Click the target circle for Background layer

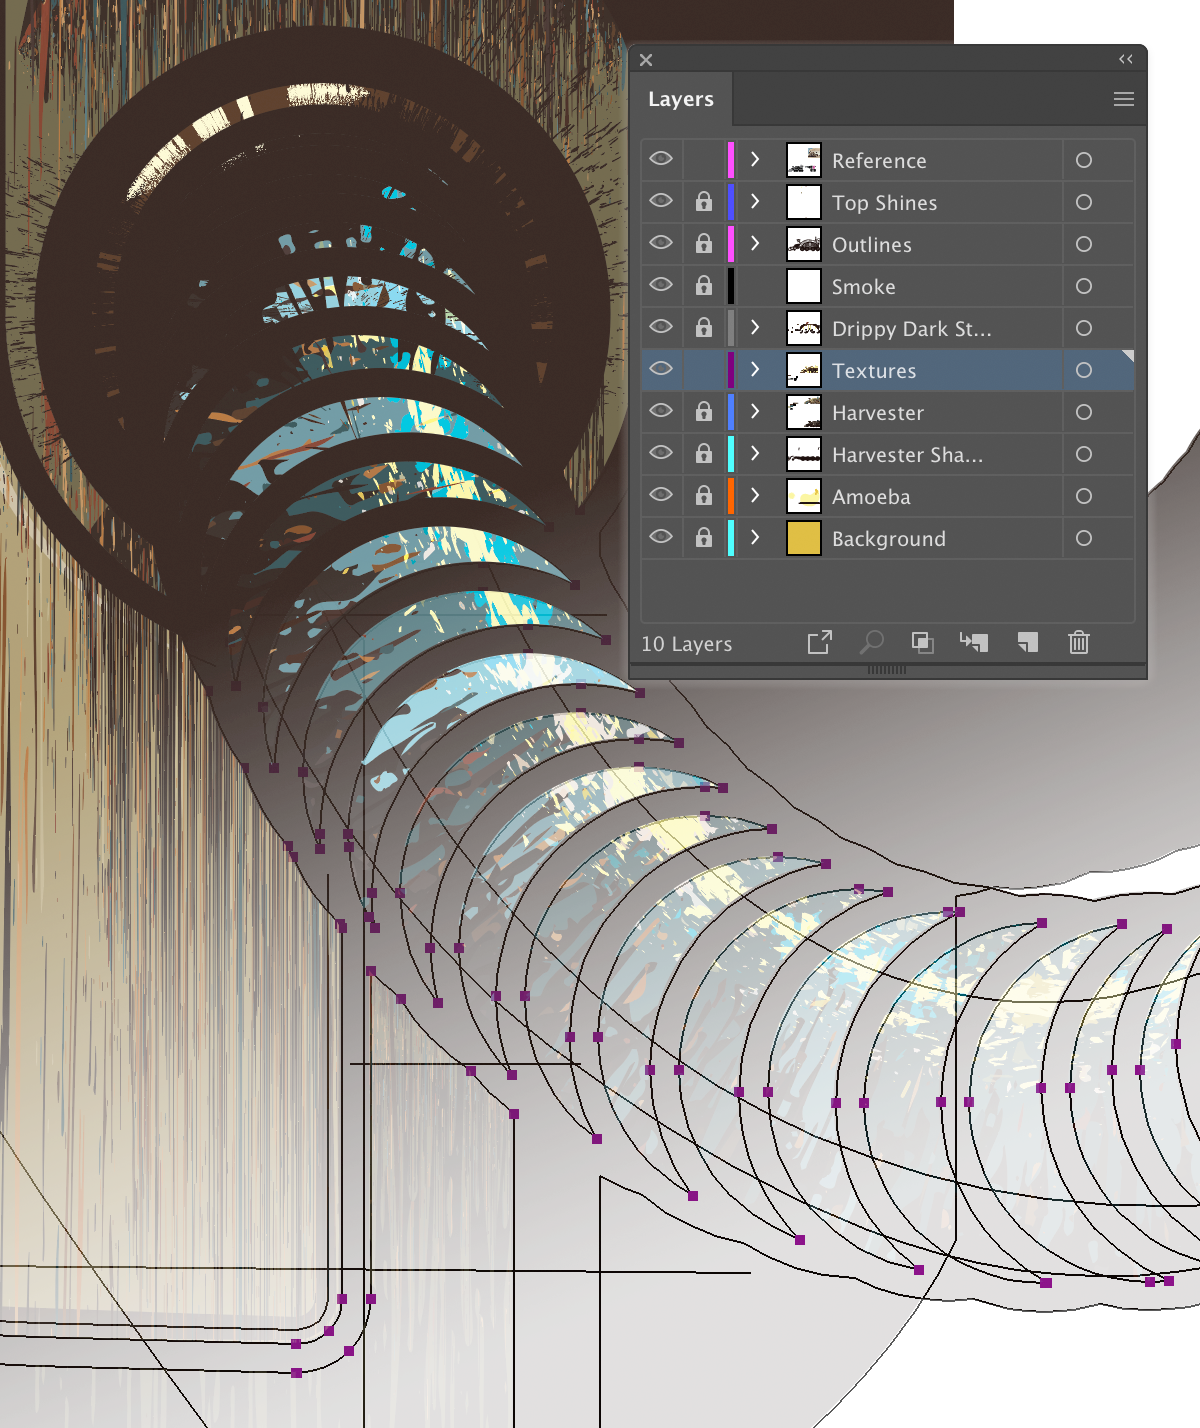[1084, 538]
